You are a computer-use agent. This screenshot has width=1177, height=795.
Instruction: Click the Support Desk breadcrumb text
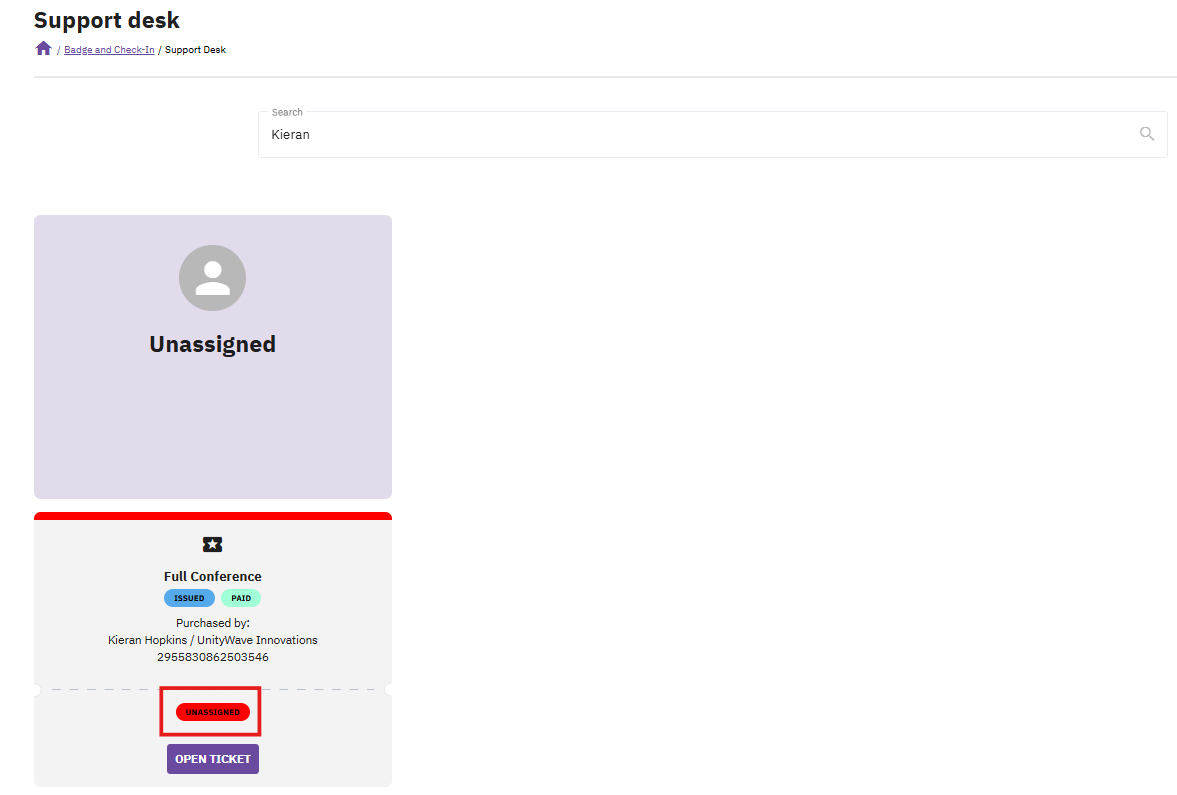click(195, 50)
